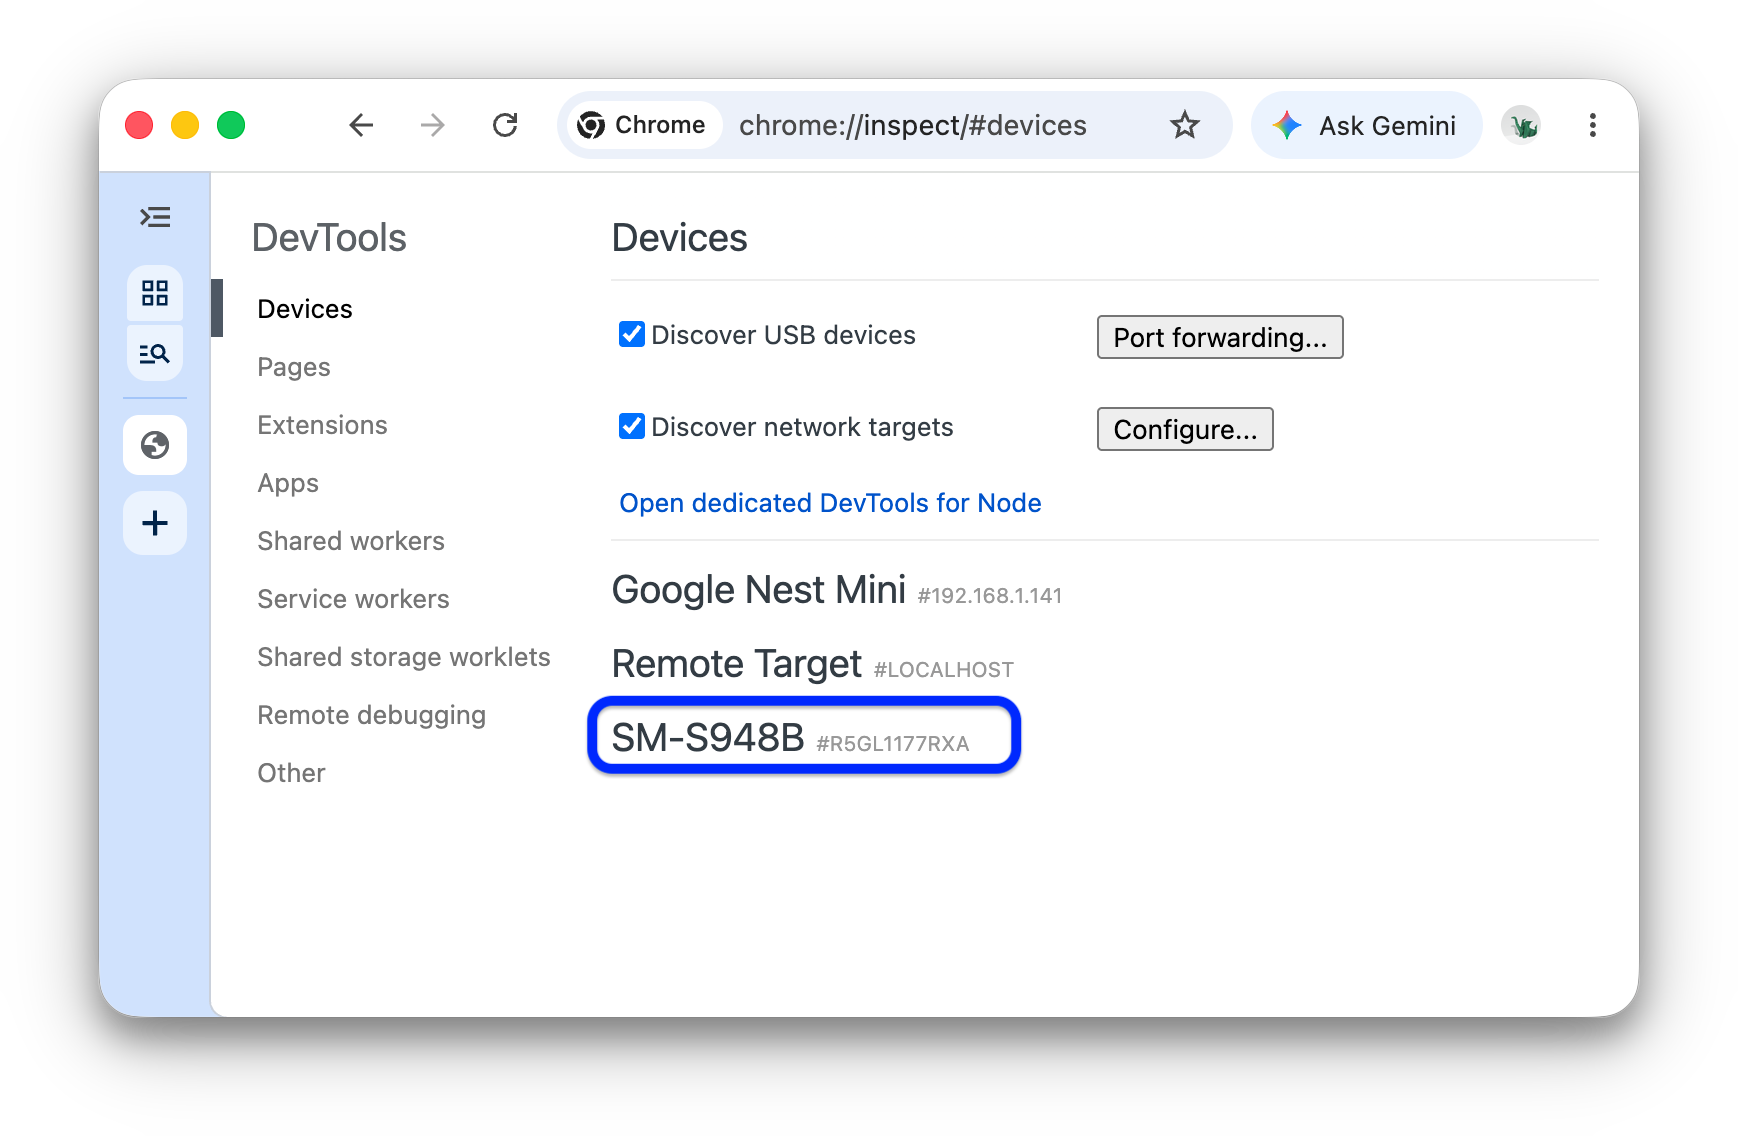Viewport: 1738px width, 1136px height.
Task: Uncheck Discover network targets
Action: pyautogui.click(x=632, y=426)
